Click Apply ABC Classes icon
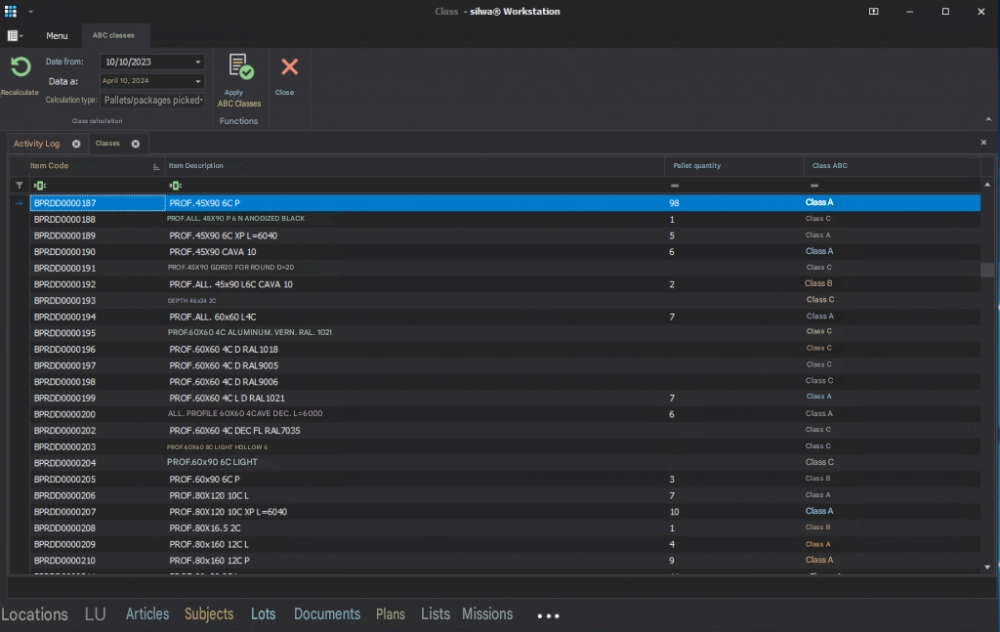This screenshot has width=1000, height=632. click(241, 67)
